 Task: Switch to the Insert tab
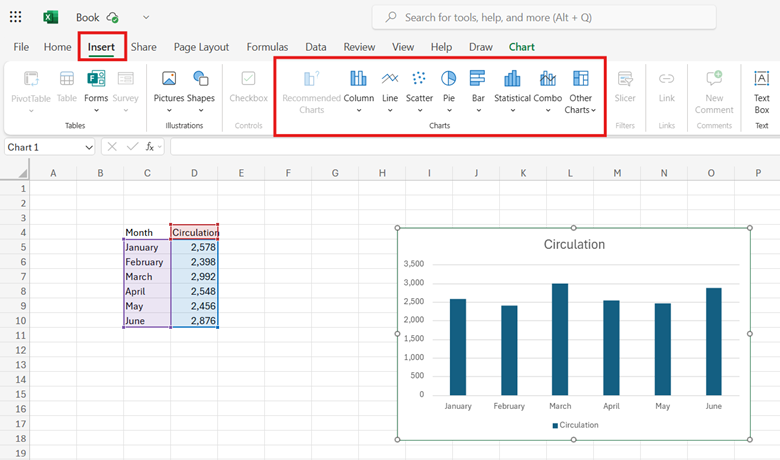click(101, 47)
